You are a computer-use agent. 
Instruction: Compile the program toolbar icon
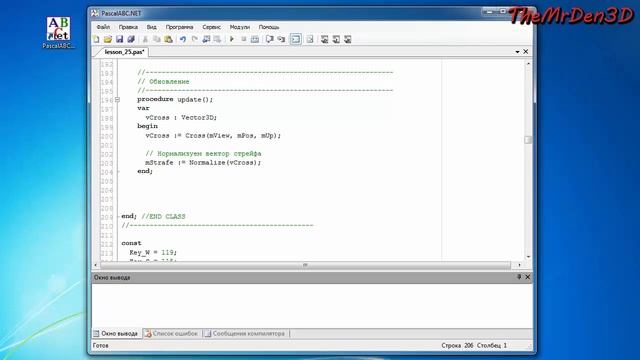(255, 39)
